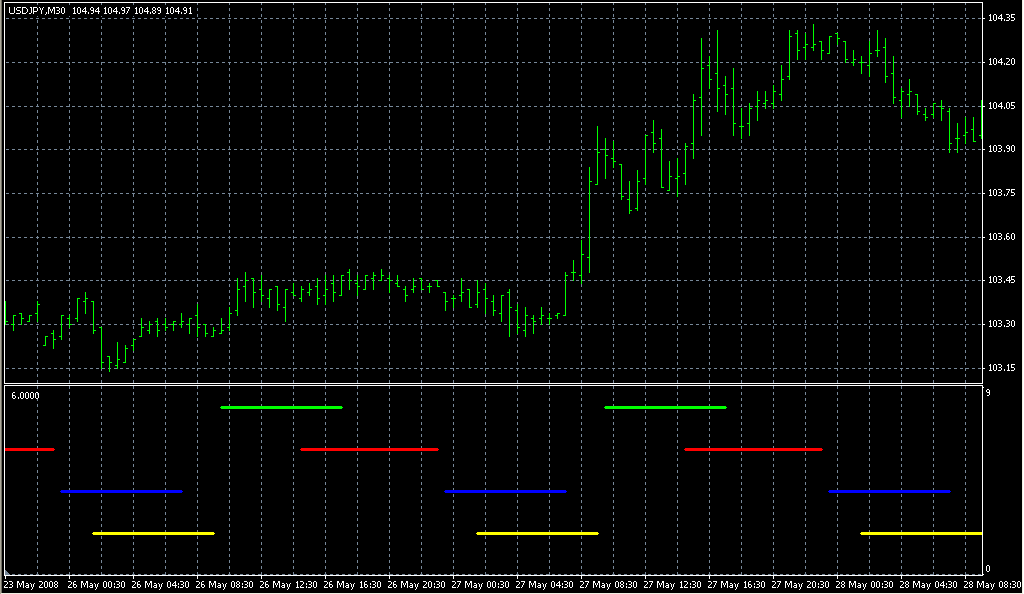Click the 28 May 00:30 time label
The image size is (1024, 594).
click(x=864, y=585)
